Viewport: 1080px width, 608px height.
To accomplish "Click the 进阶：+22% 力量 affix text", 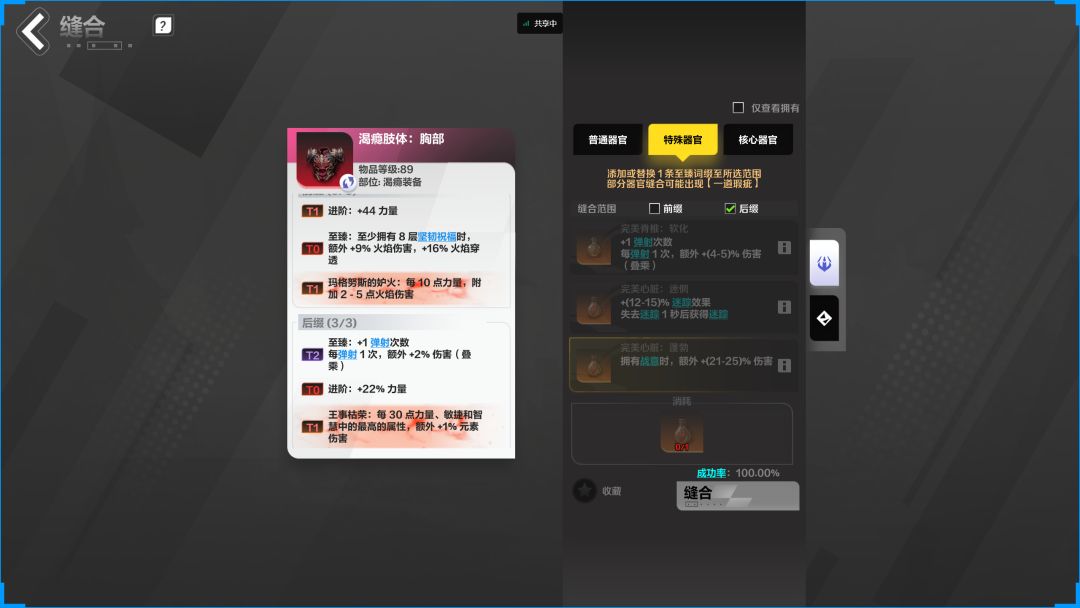I will (x=367, y=389).
